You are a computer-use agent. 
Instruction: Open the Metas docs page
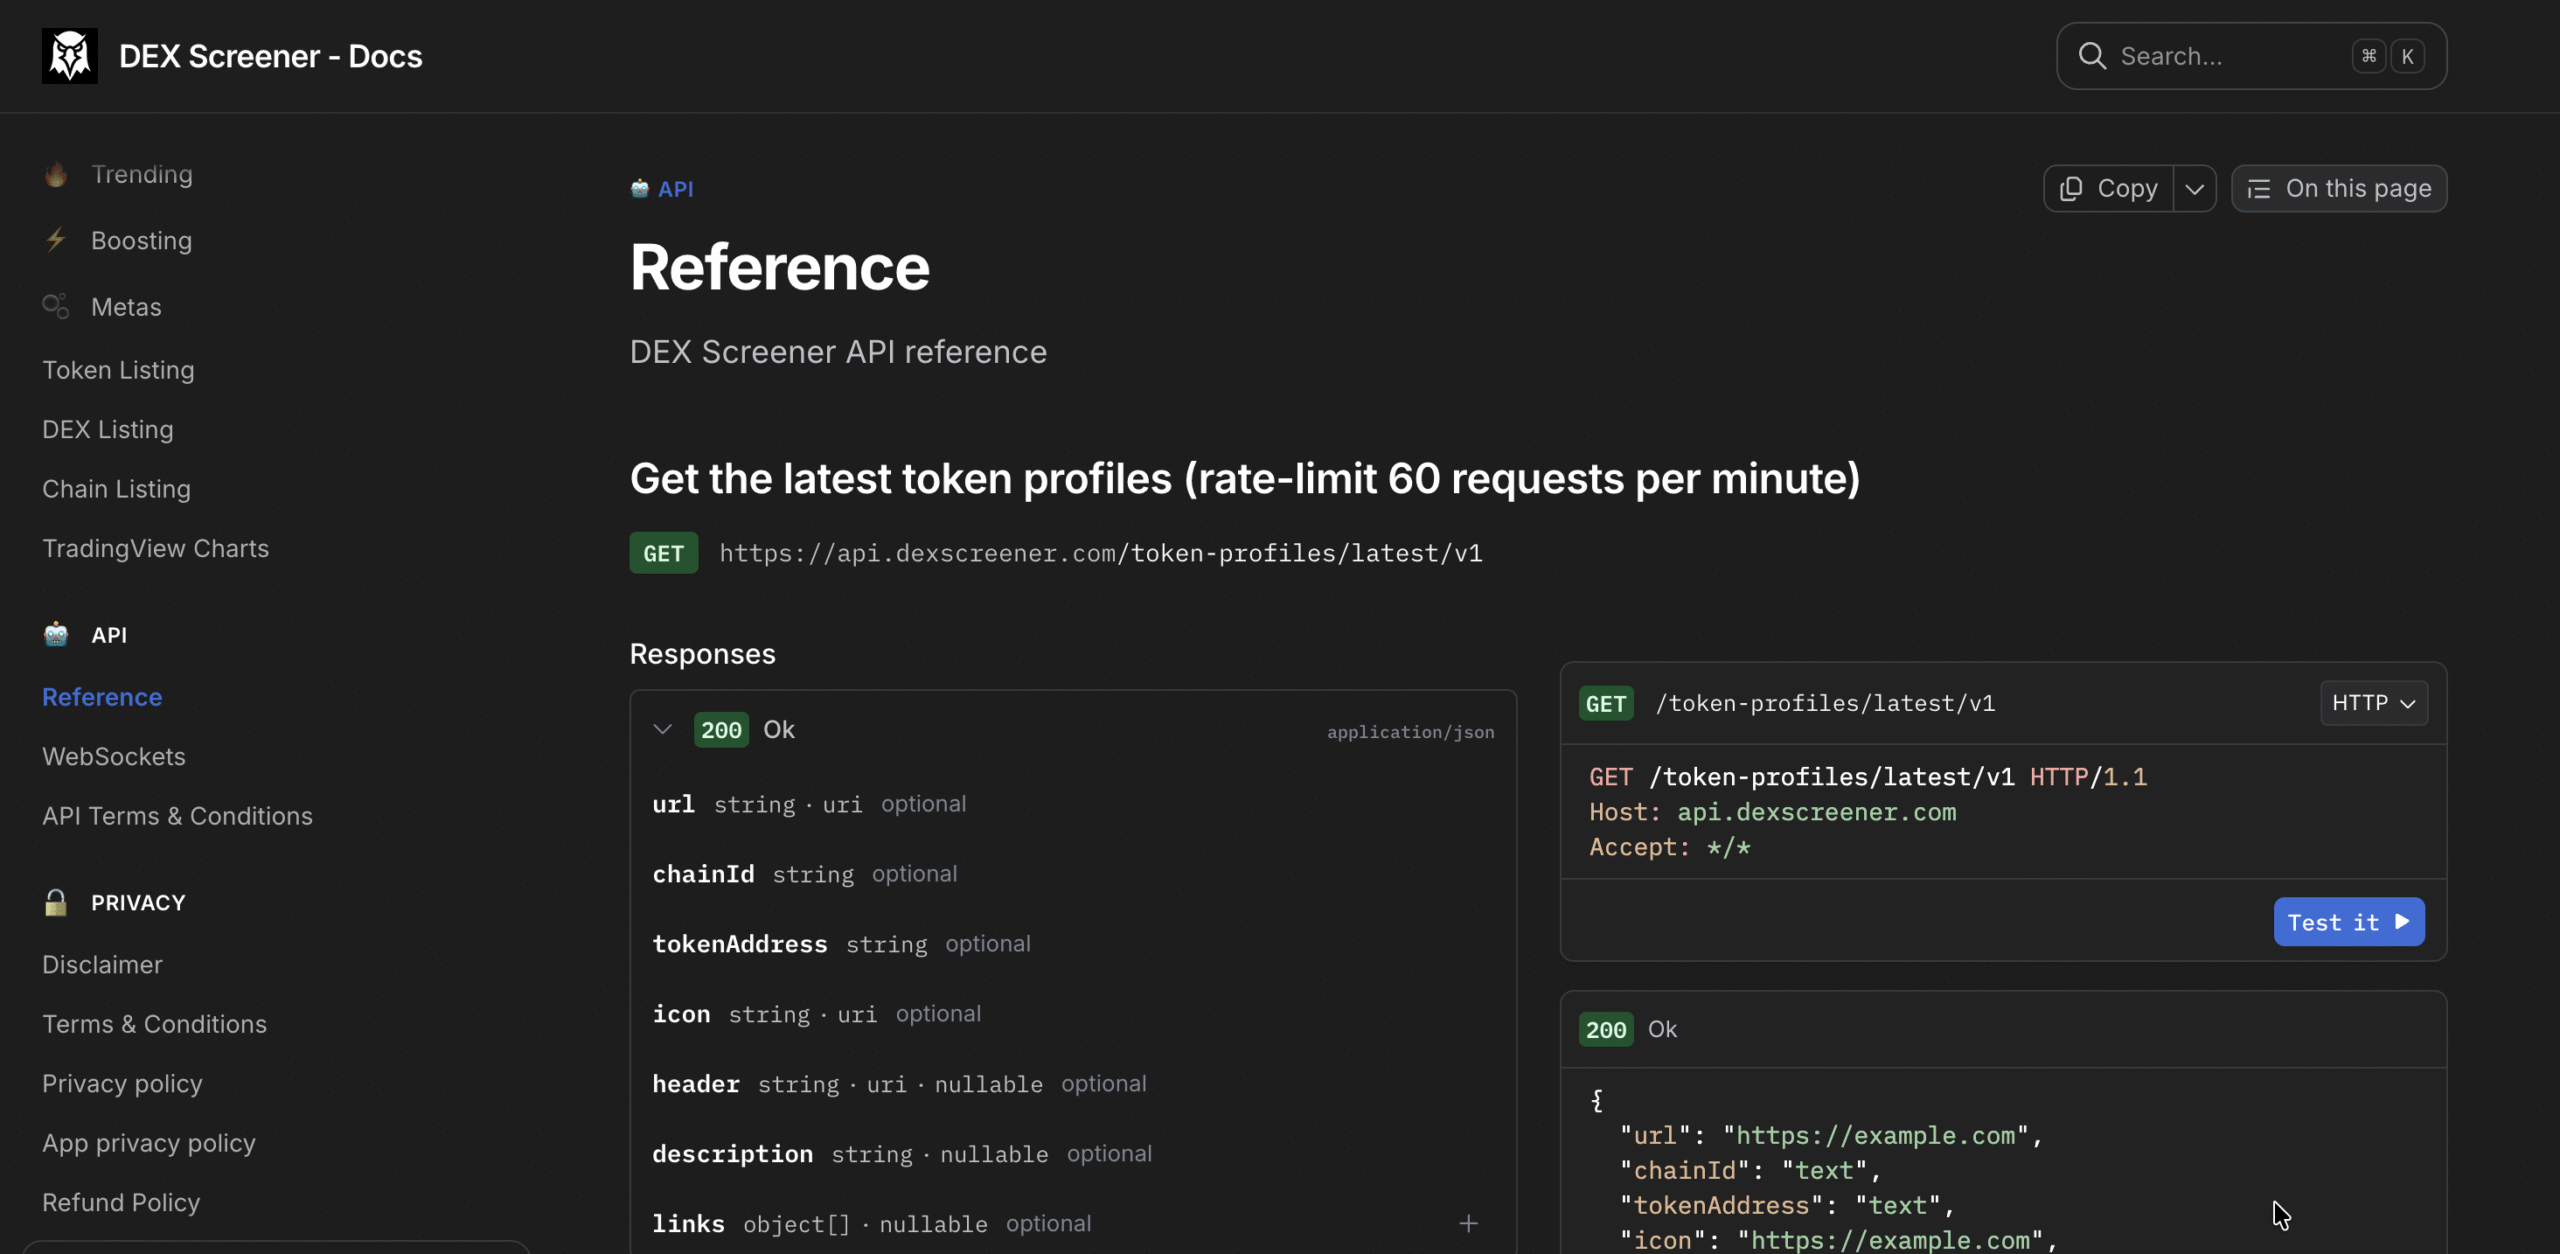pyautogui.click(x=126, y=306)
